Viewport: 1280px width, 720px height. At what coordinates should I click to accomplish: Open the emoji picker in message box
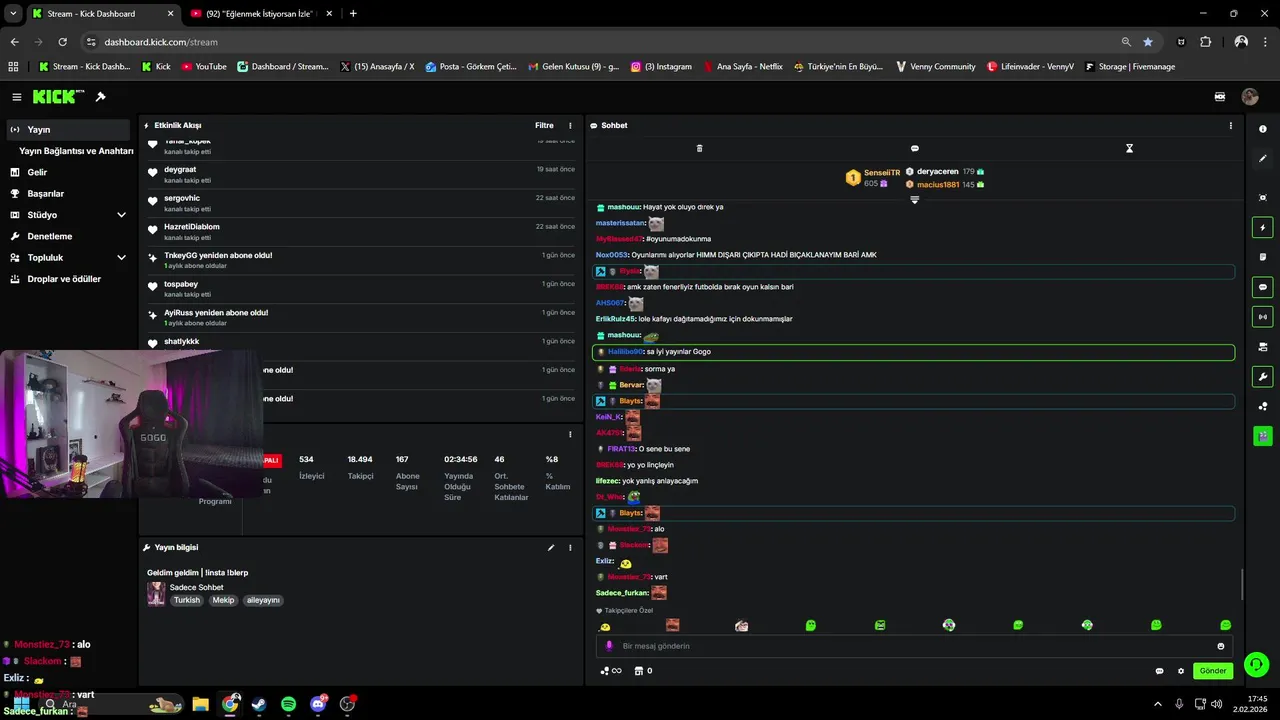tap(1221, 646)
